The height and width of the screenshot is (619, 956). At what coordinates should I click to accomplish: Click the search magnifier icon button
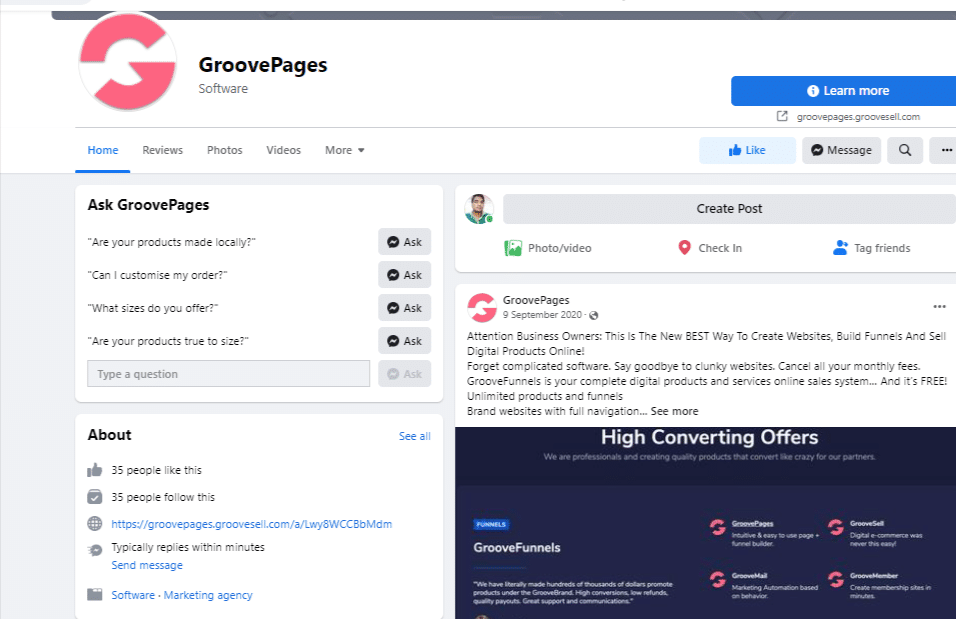coord(905,150)
